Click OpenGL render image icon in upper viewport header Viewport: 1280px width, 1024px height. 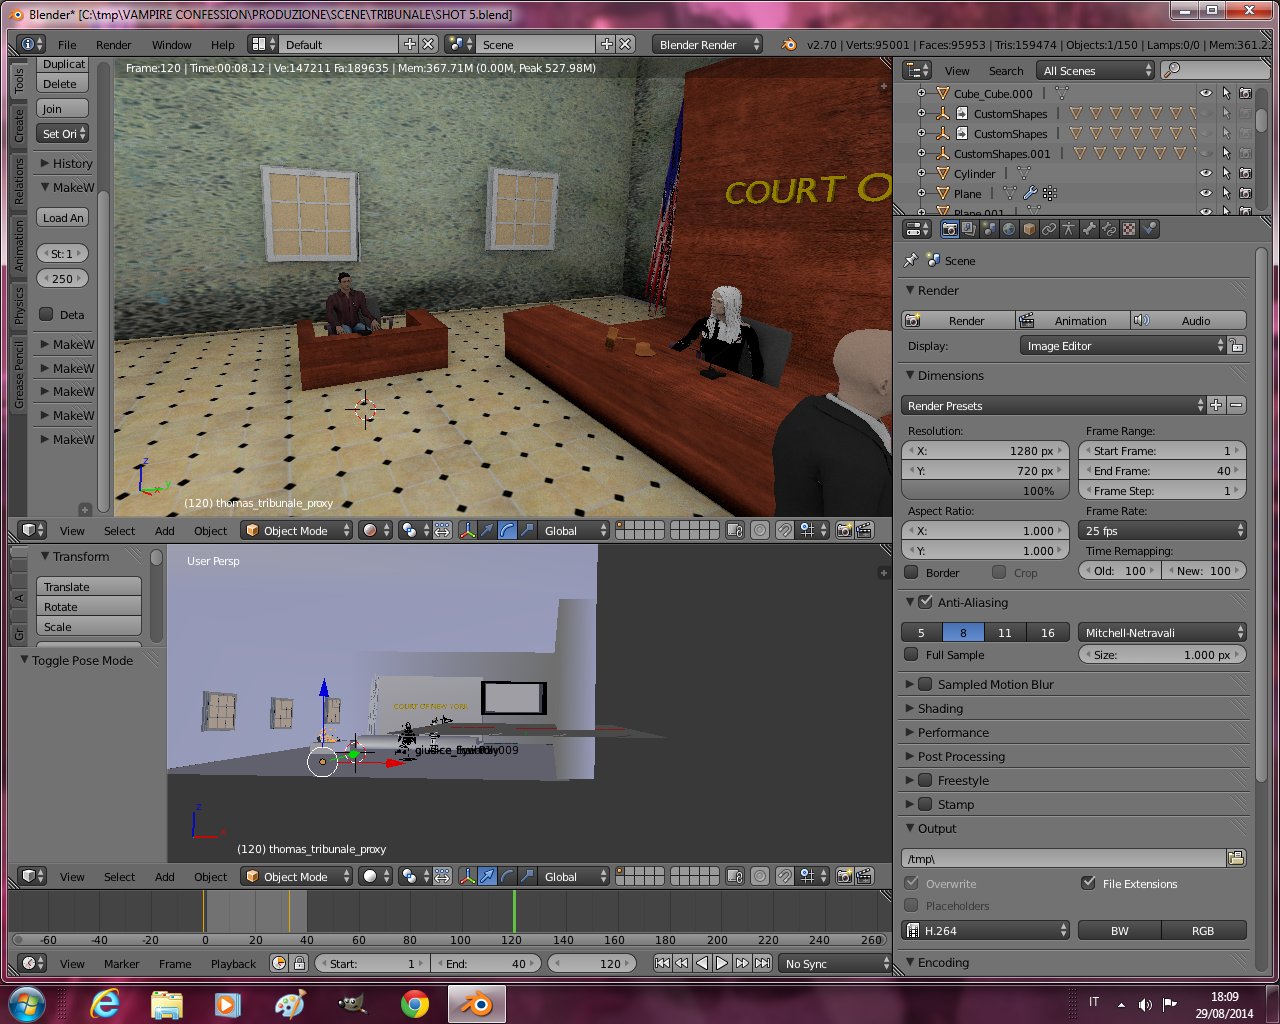point(844,531)
